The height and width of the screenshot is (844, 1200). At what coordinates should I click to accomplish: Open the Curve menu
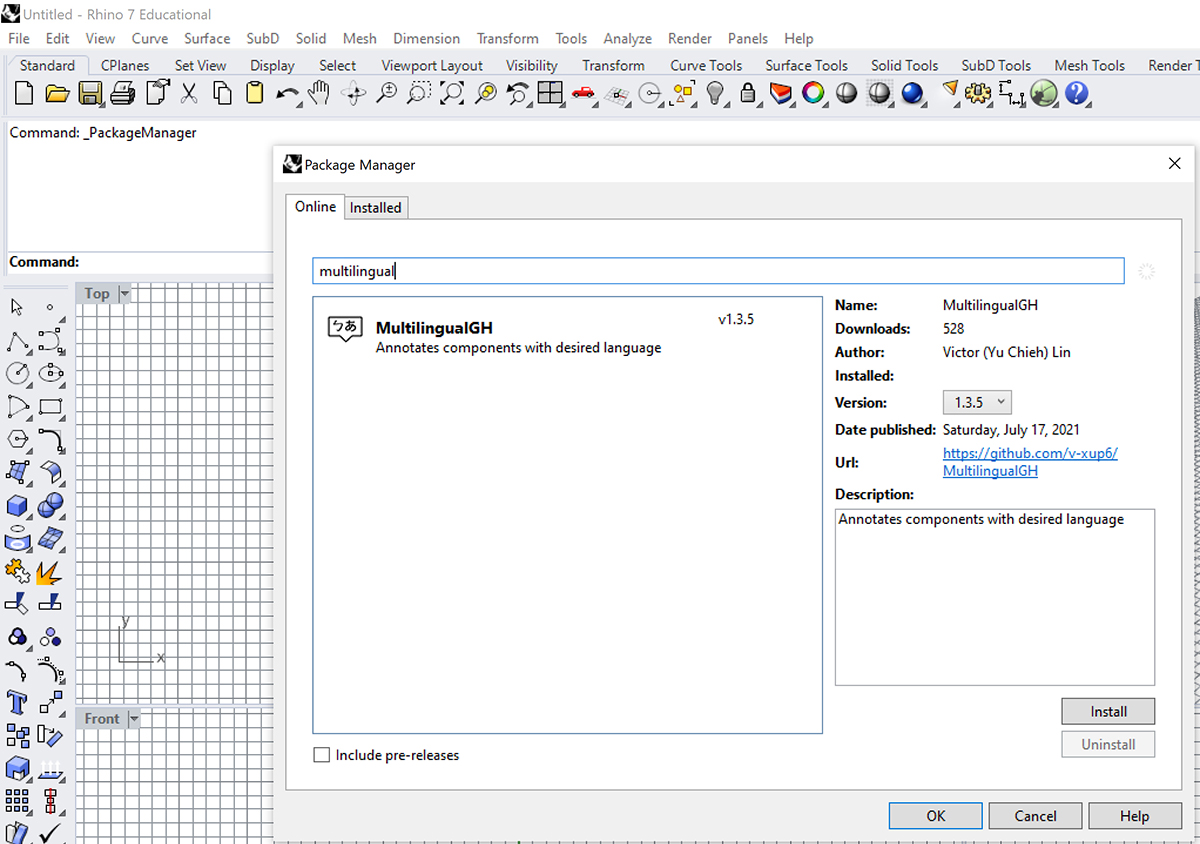[x=150, y=38]
